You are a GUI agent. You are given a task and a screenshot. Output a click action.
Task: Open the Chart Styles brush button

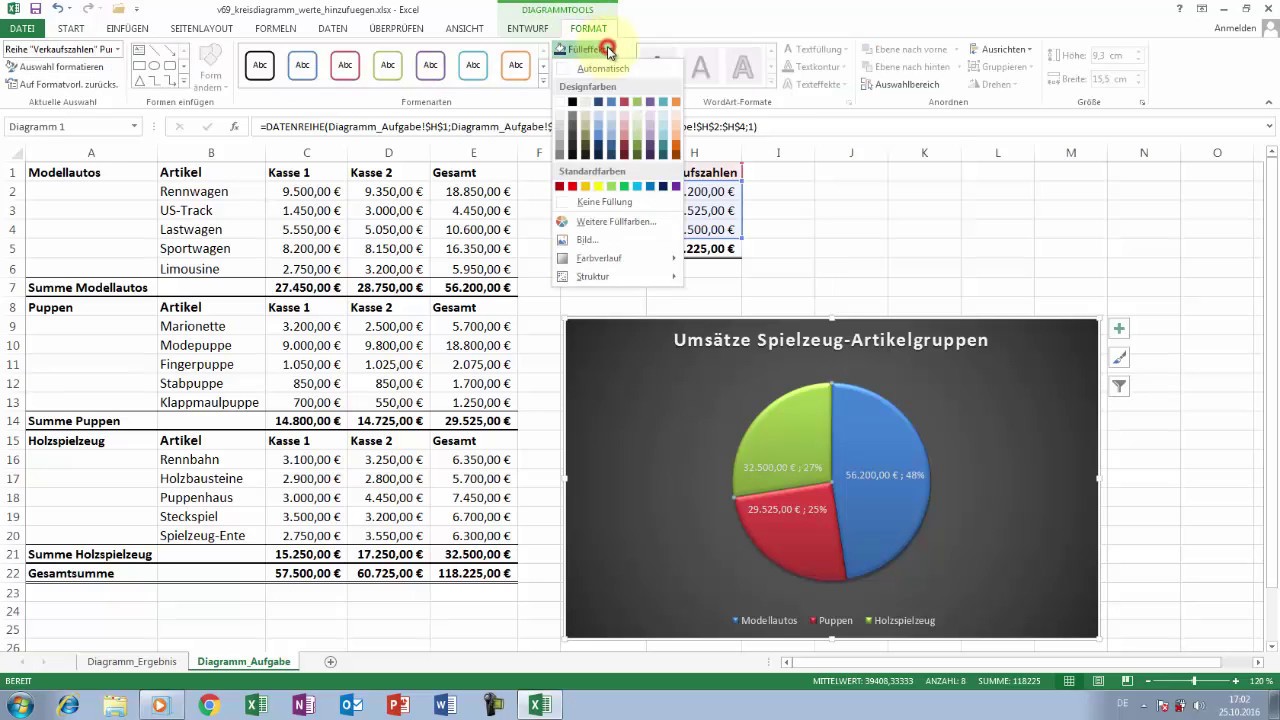click(x=1119, y=358)
